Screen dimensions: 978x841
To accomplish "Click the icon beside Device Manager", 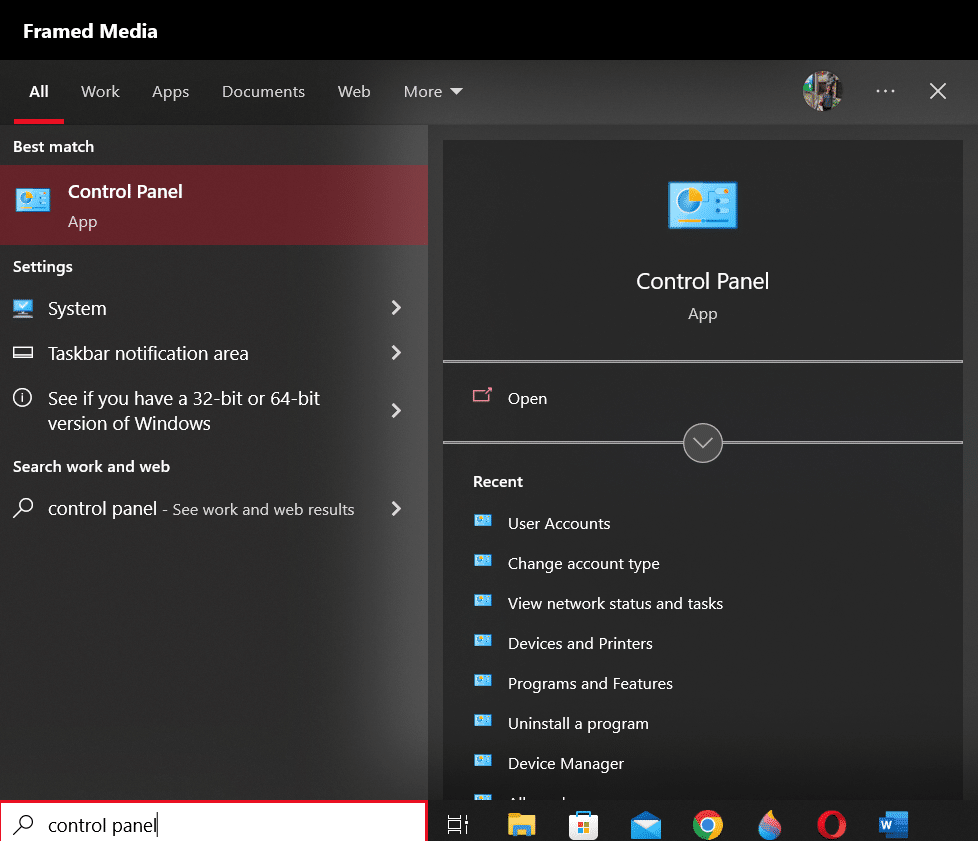I will [x=483, y=760].
